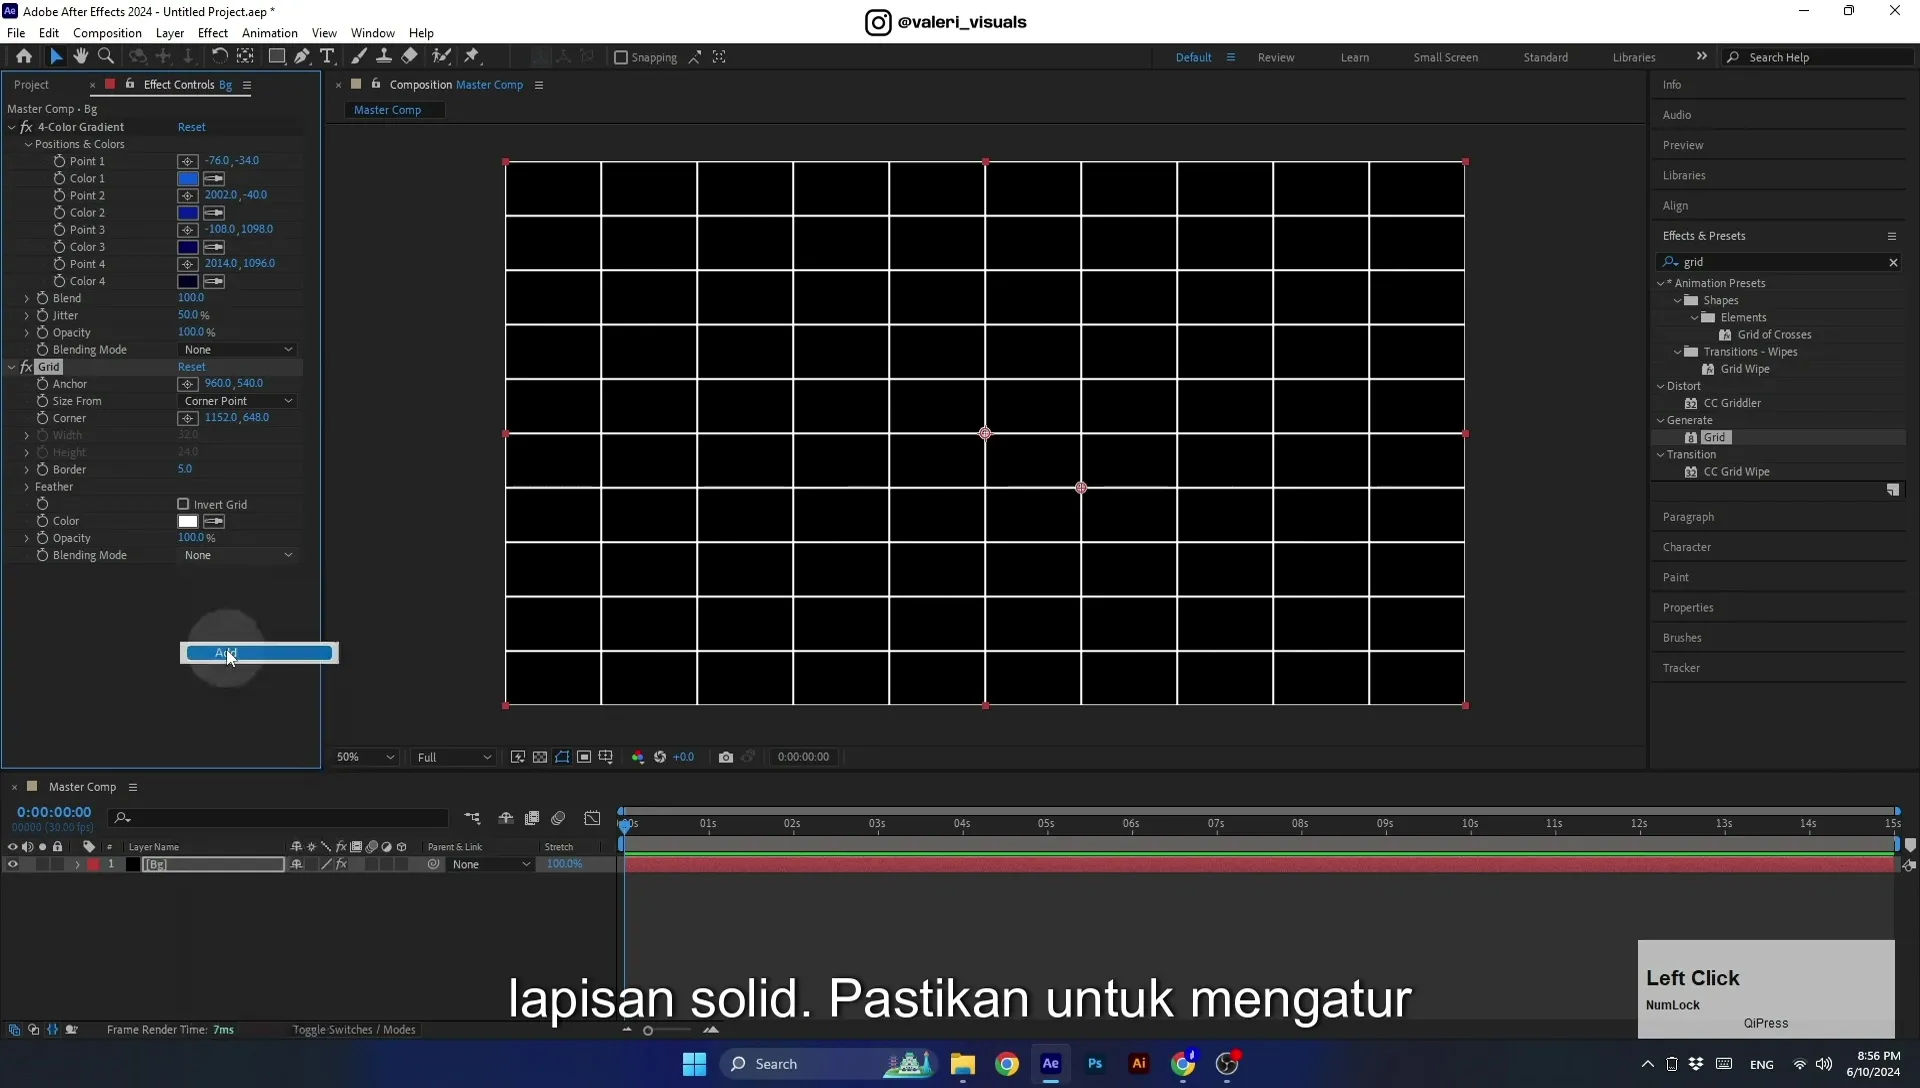Image resolution: width=1920 pixels, height=1088 pixels.
Task: Open Adobe Illustrator from the taskbar
Action: click(1139, 1064)
